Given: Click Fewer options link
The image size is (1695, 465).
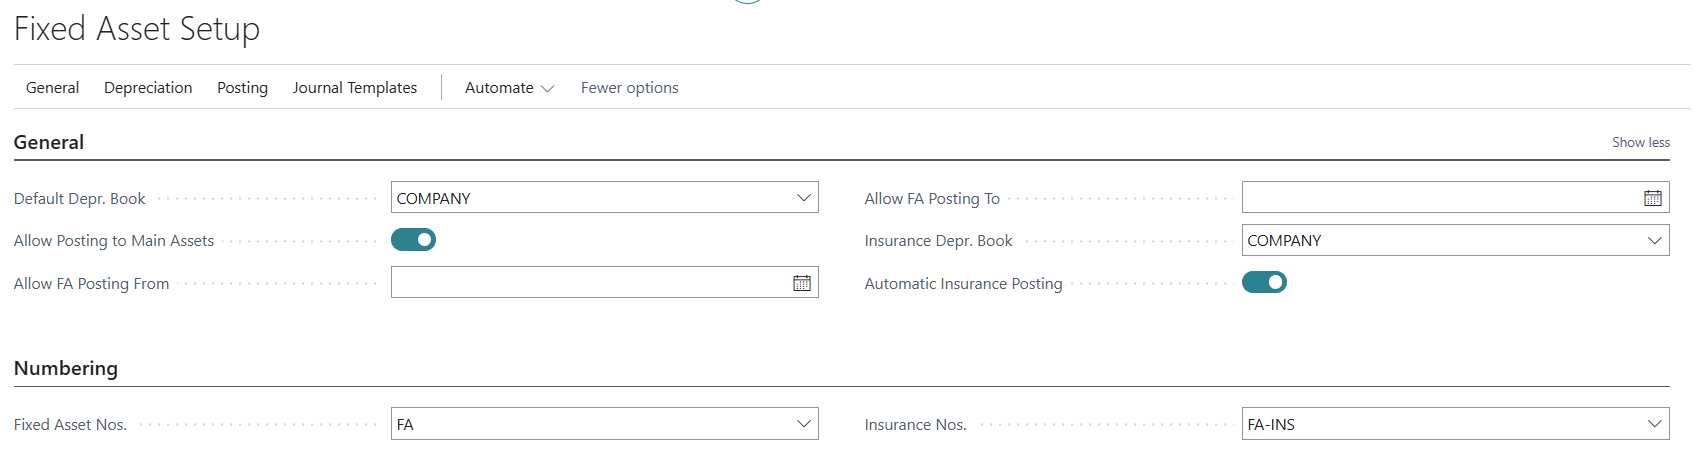Looking at the screenshot, I should point(629,88).
